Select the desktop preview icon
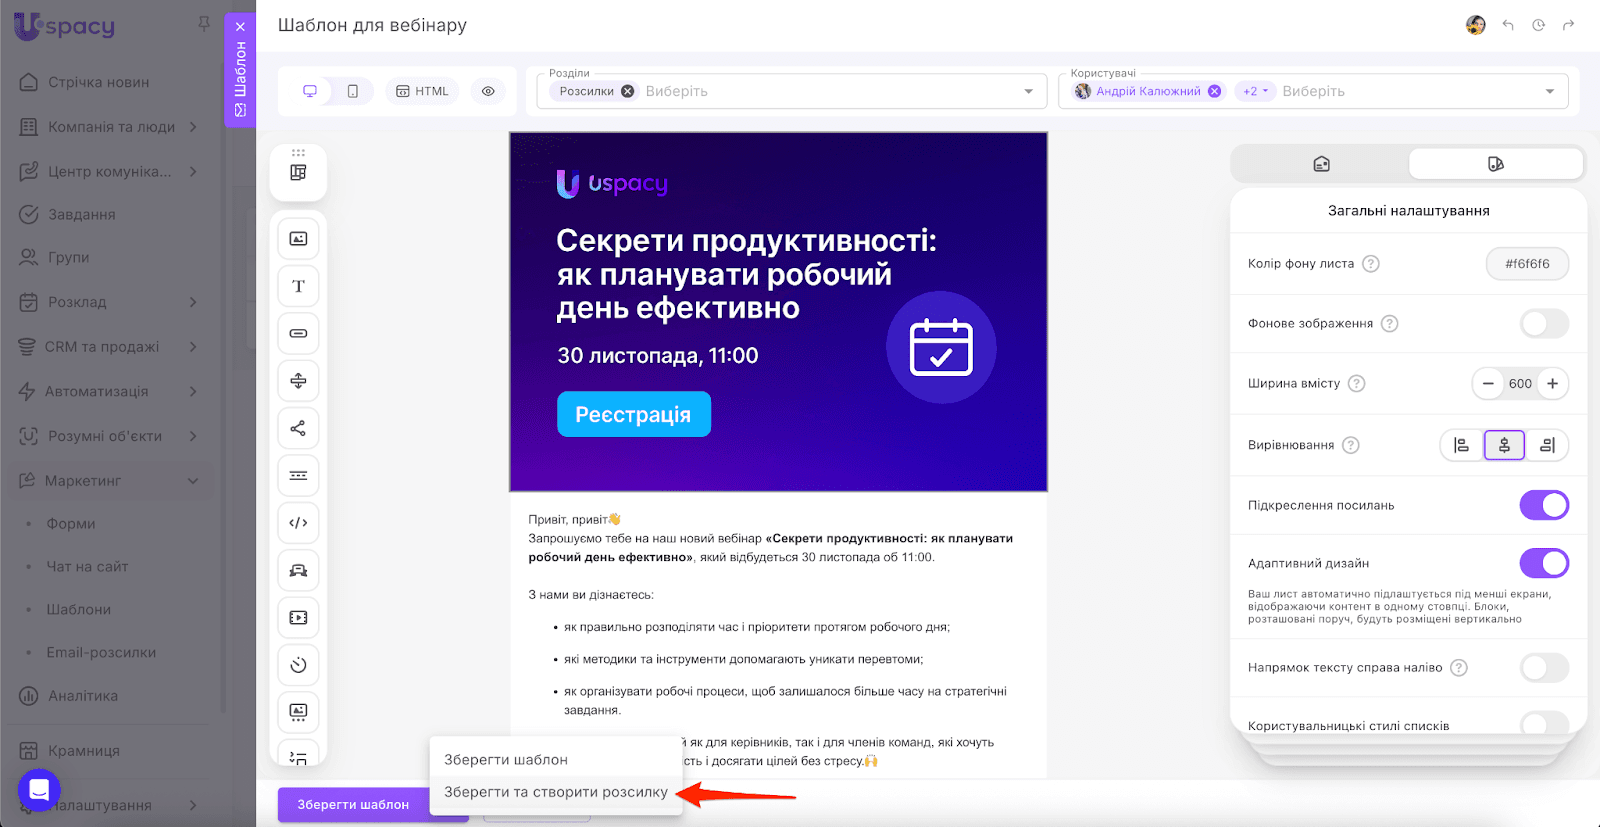The image size is (1600, 827). click(x=310, y=91)
